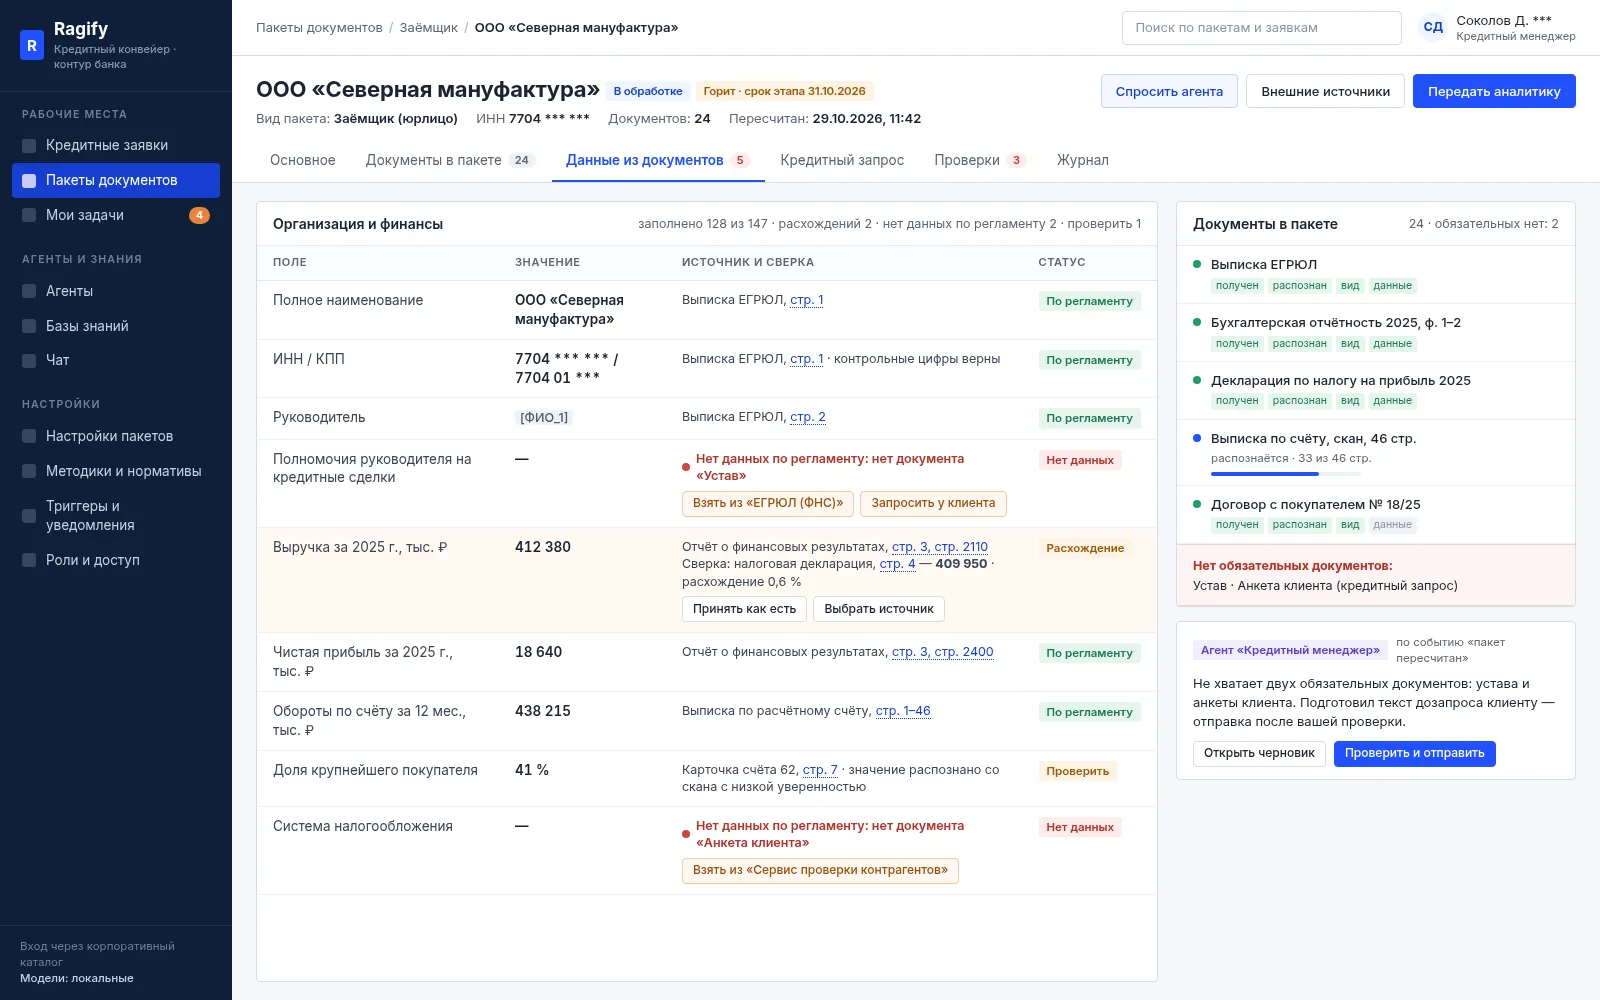The height and width of the screenshot is (1000, 1600).
Task: Click the icon beside Чат
Action: click(x=29, y=361)
